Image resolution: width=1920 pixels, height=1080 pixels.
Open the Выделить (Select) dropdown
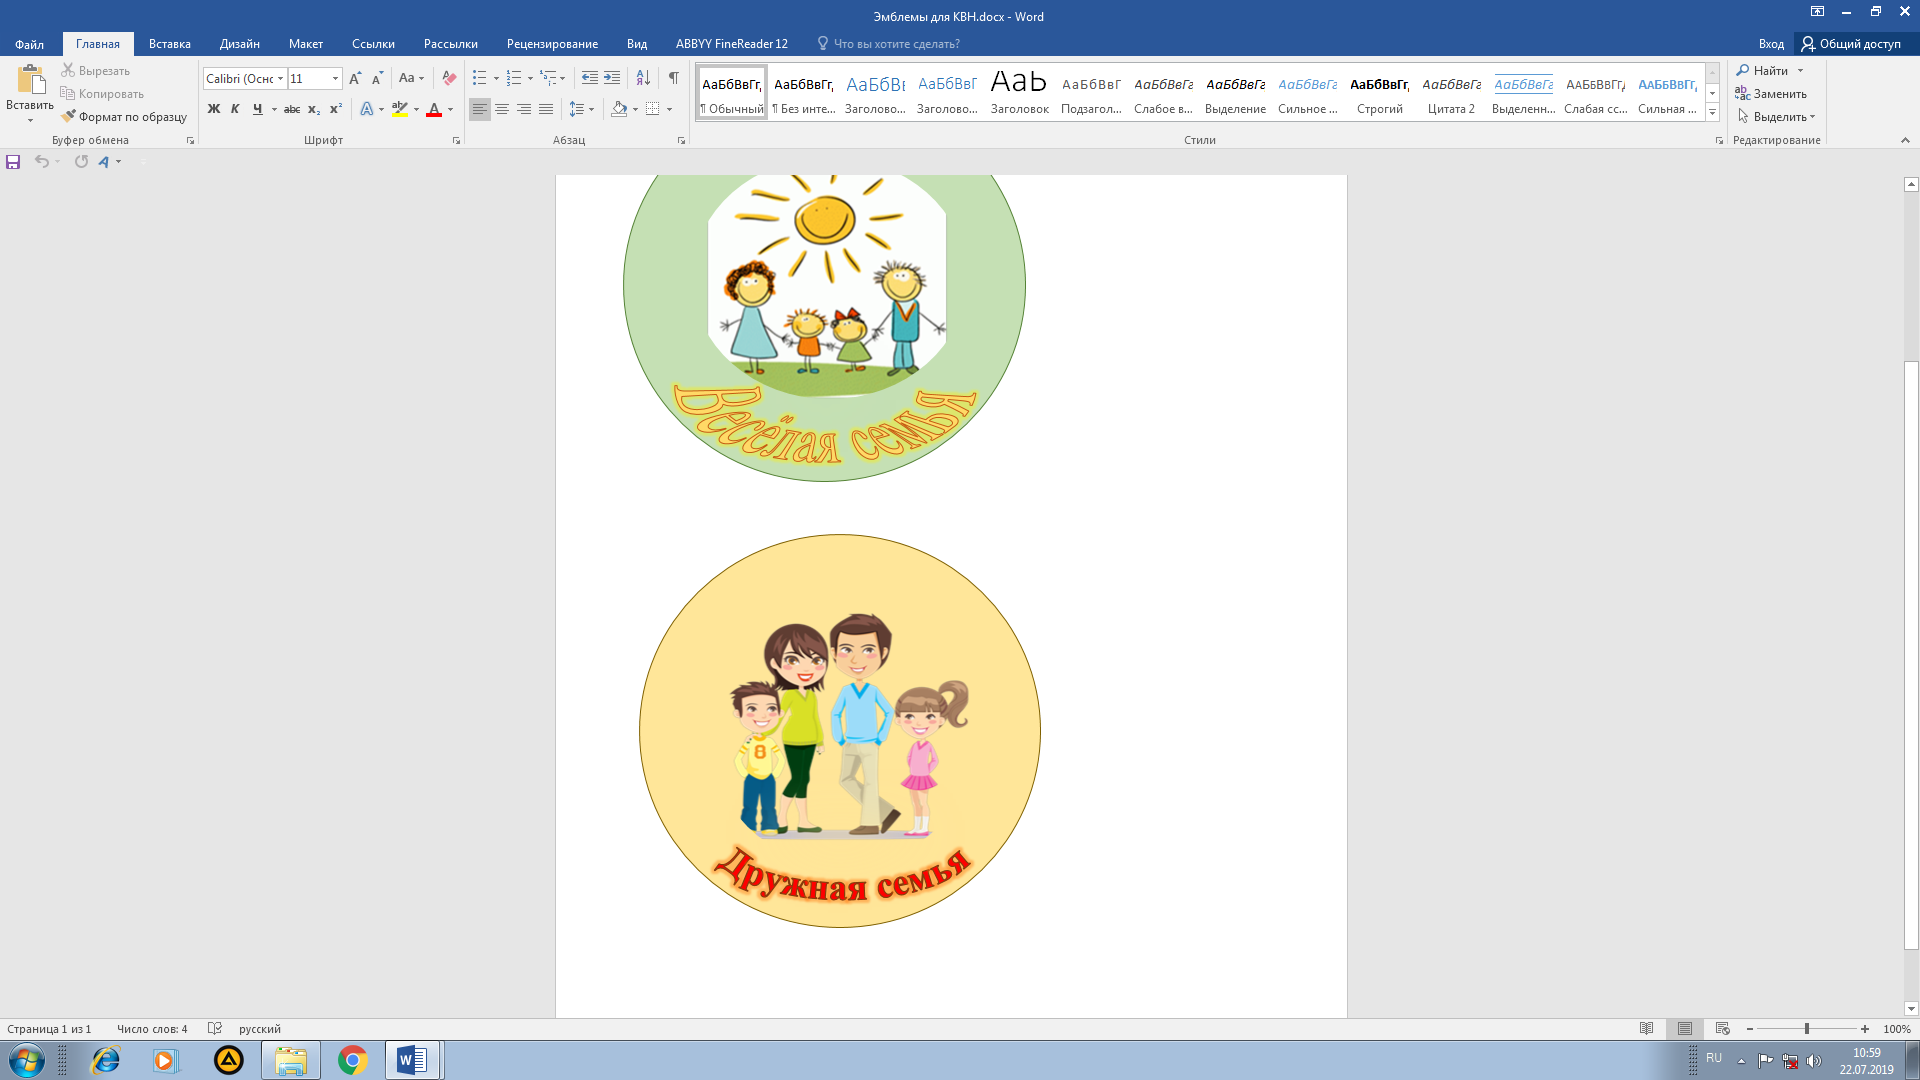point(1777,116)
